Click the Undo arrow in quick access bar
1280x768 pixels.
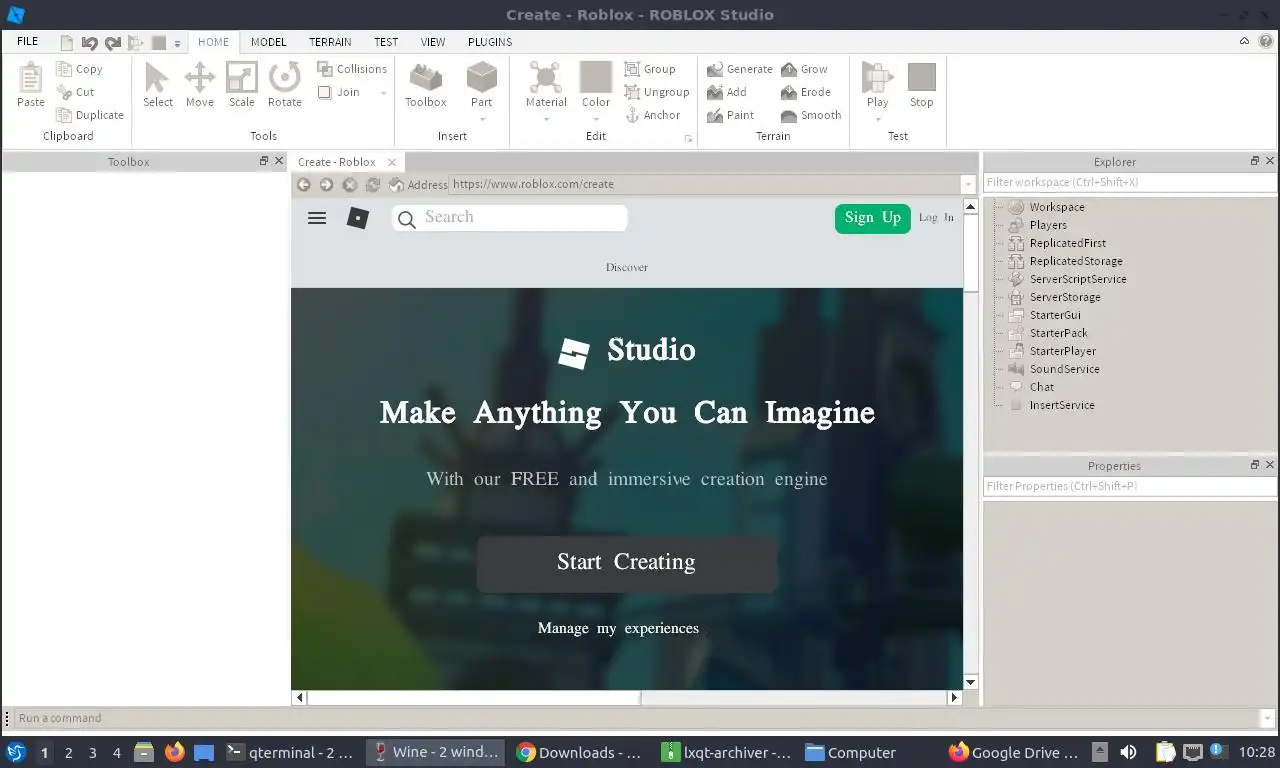click(x=89, y=43)
